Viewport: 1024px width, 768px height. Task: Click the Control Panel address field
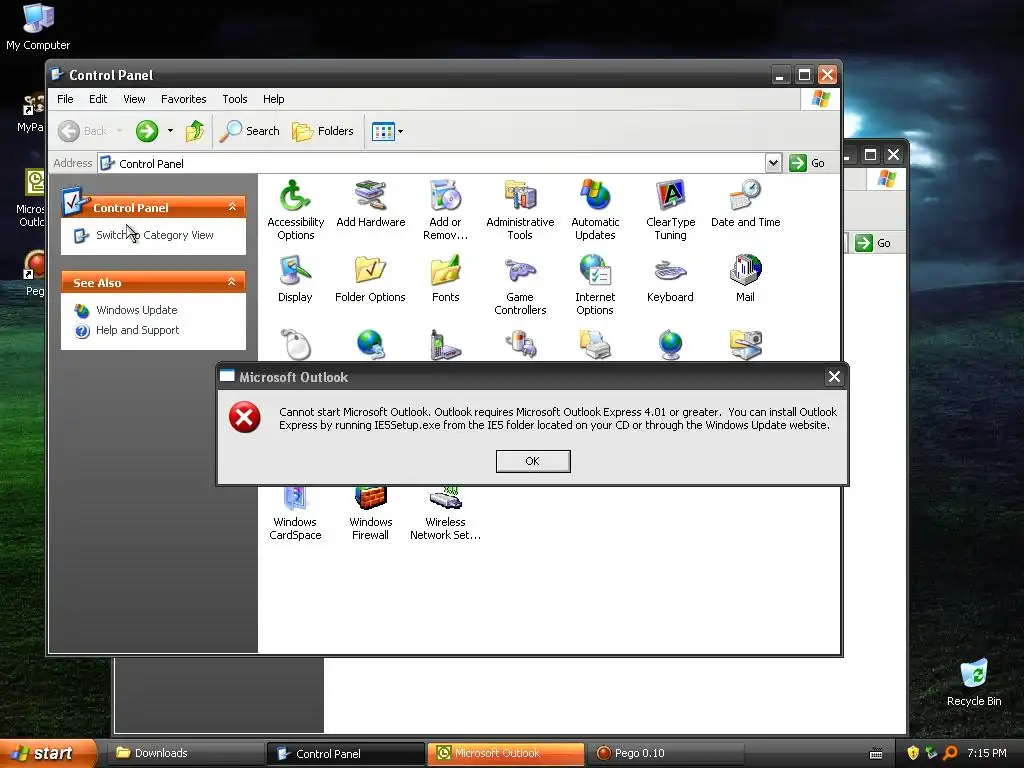431,163
